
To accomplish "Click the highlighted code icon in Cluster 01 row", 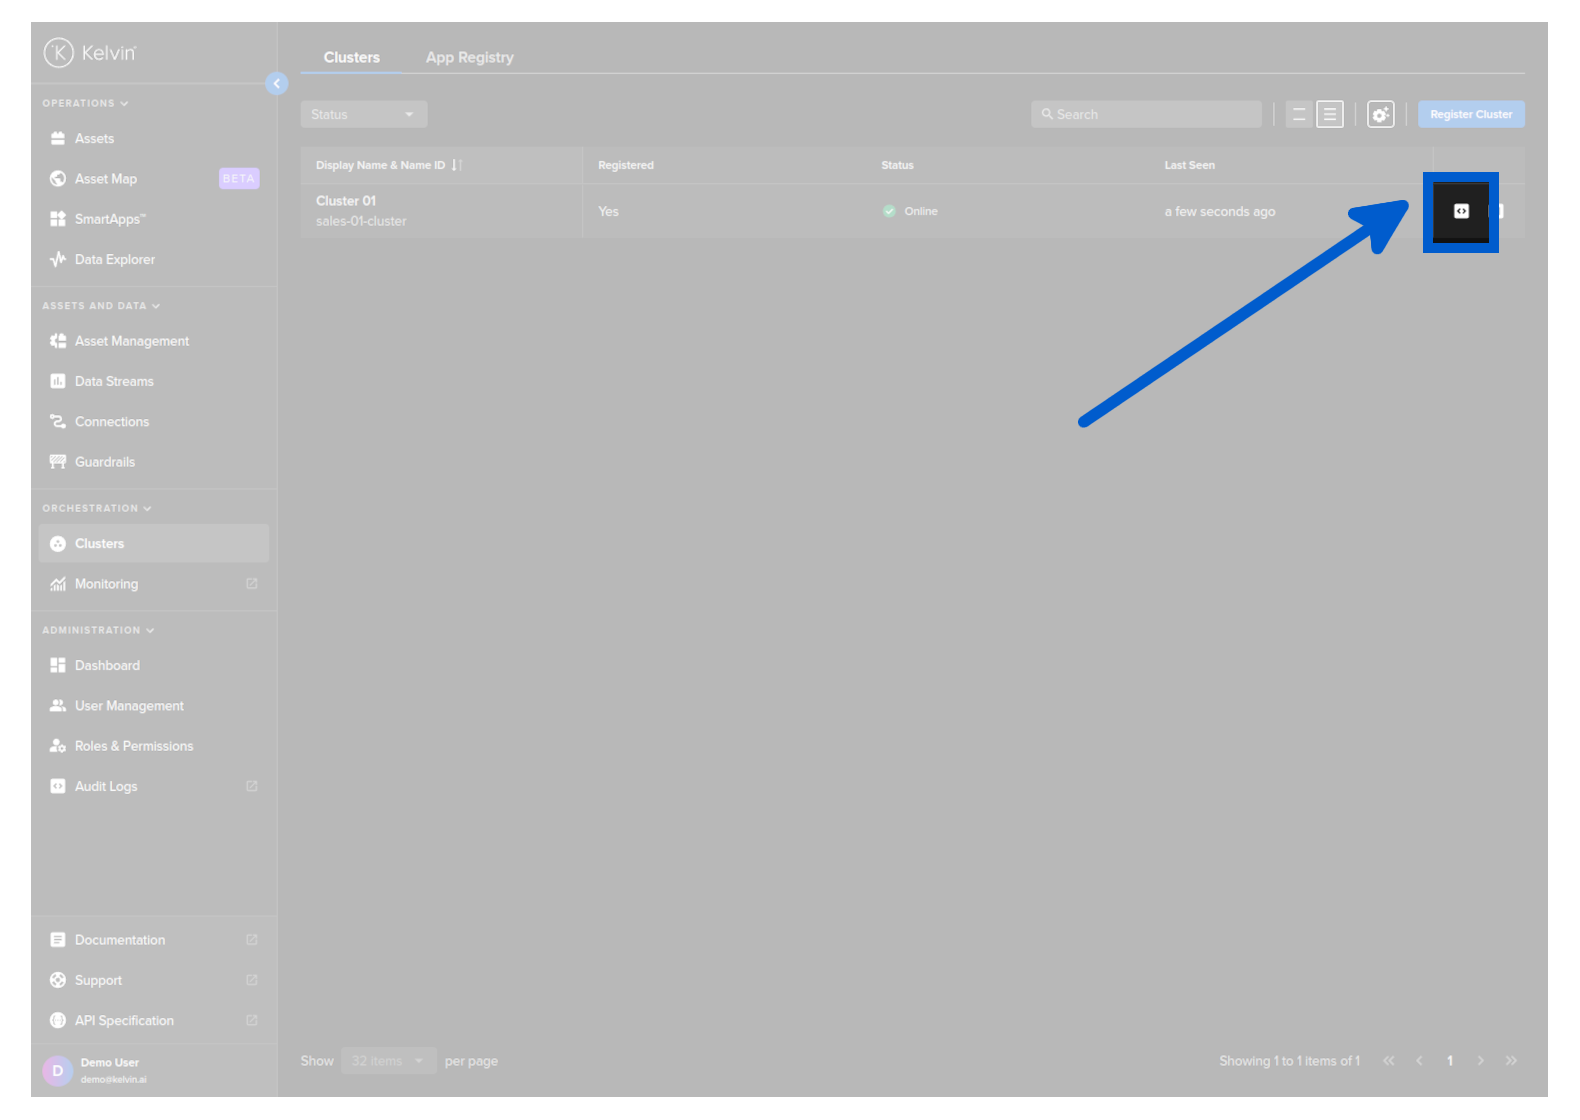I will (x=1460, y=211).
